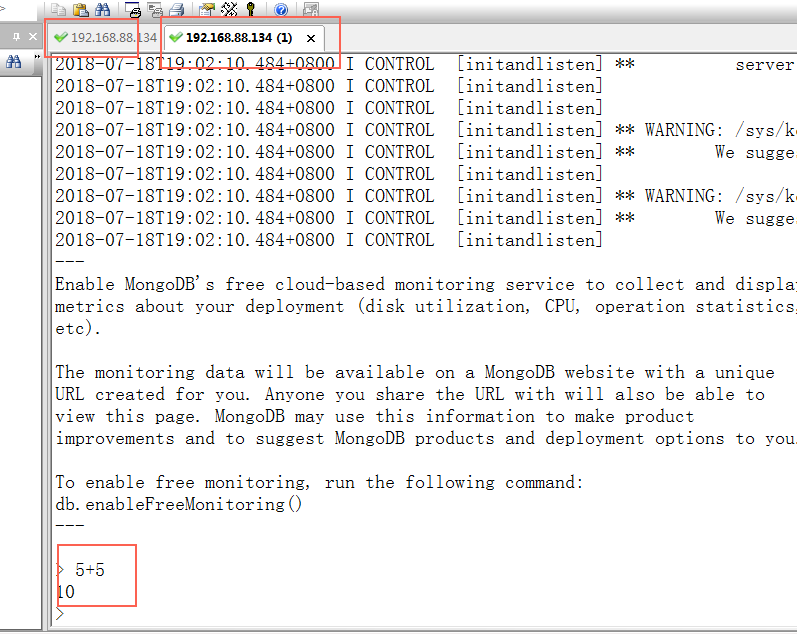
Task: Click the line starting 'view this page'
Action: (x=375, y=416)
